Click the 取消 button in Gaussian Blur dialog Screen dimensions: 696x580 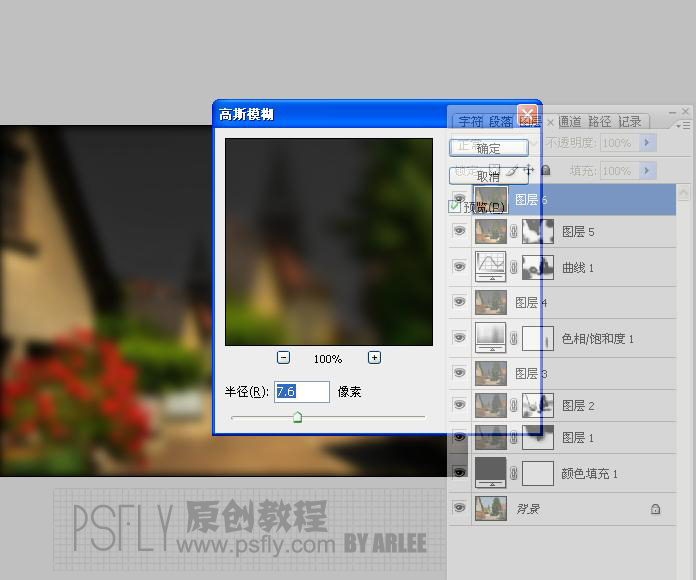(489, 176)
